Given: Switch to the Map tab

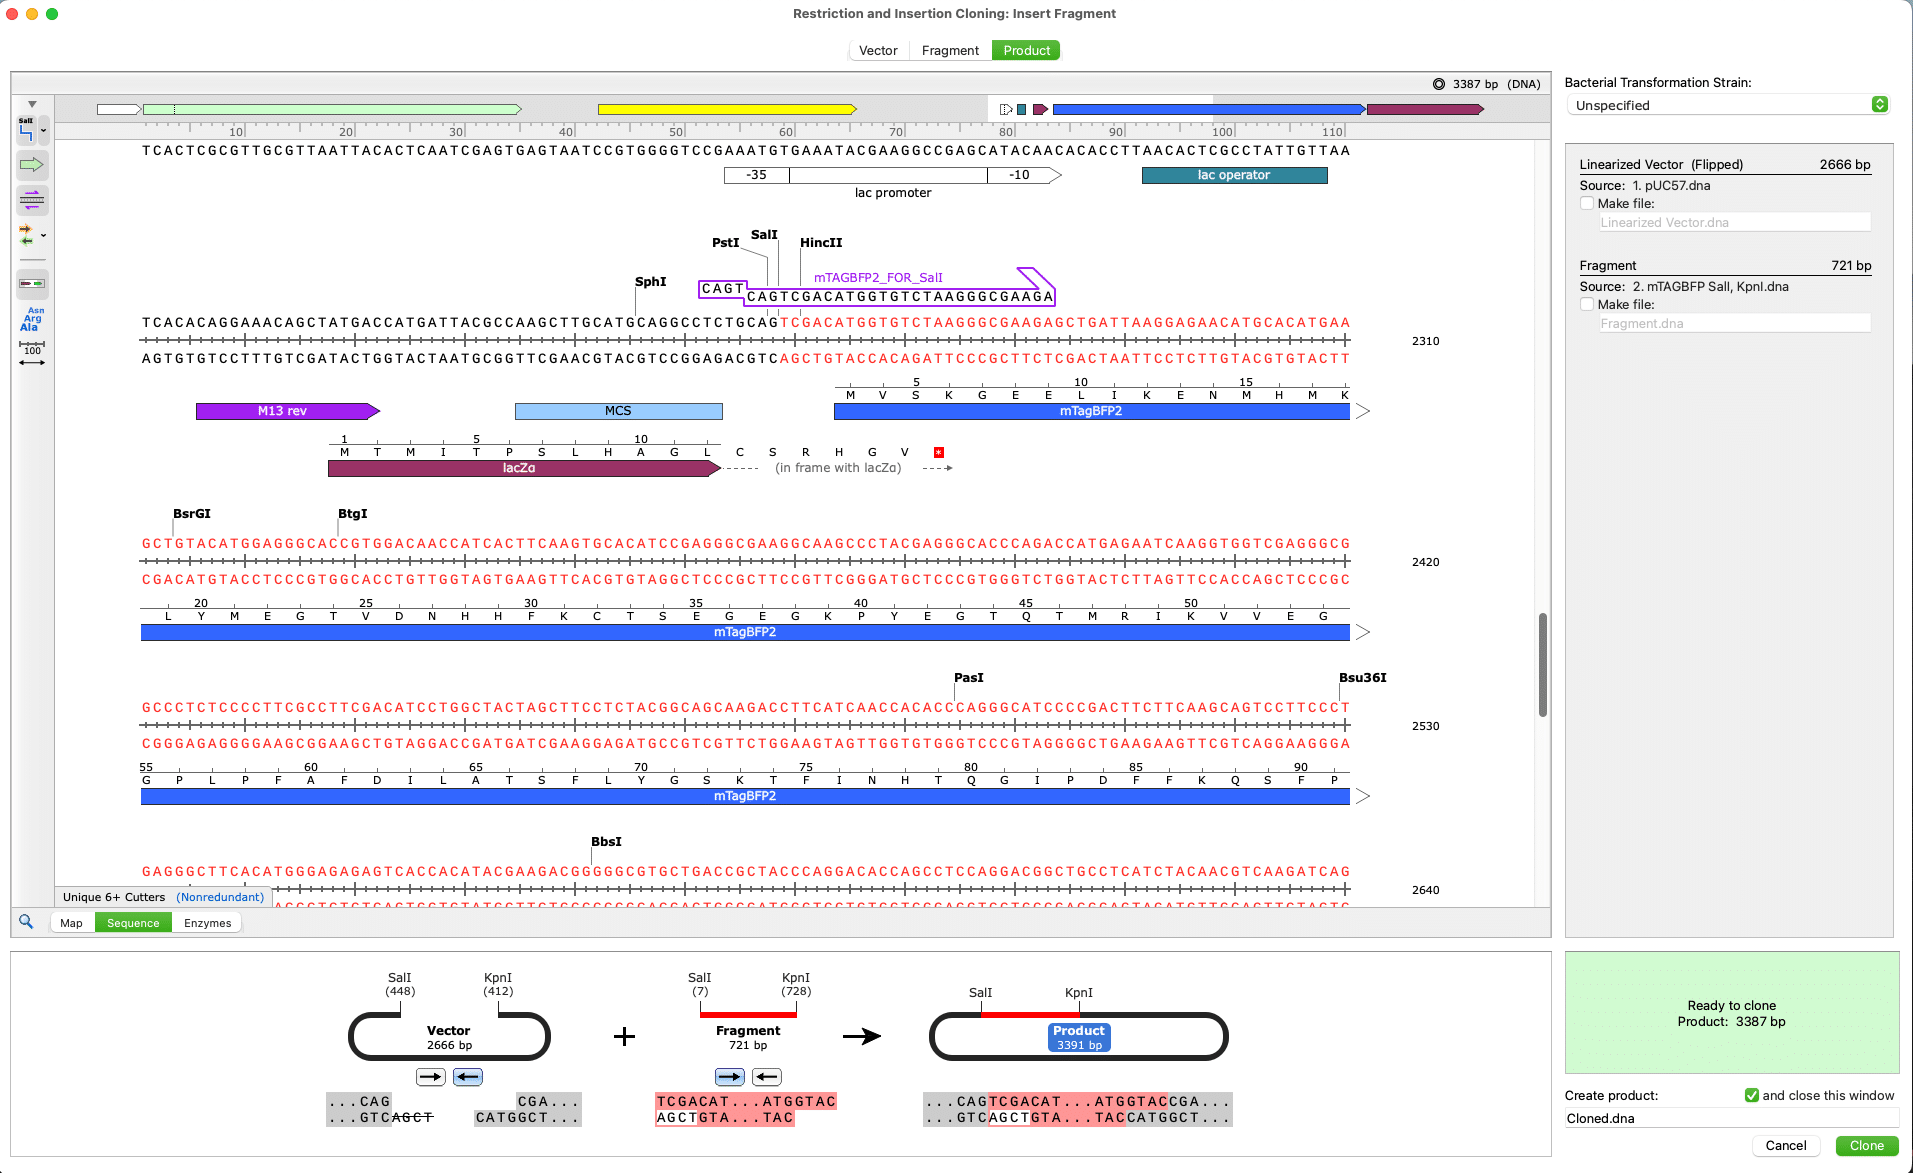Looking at the screenshot, I should click(70, 922).
